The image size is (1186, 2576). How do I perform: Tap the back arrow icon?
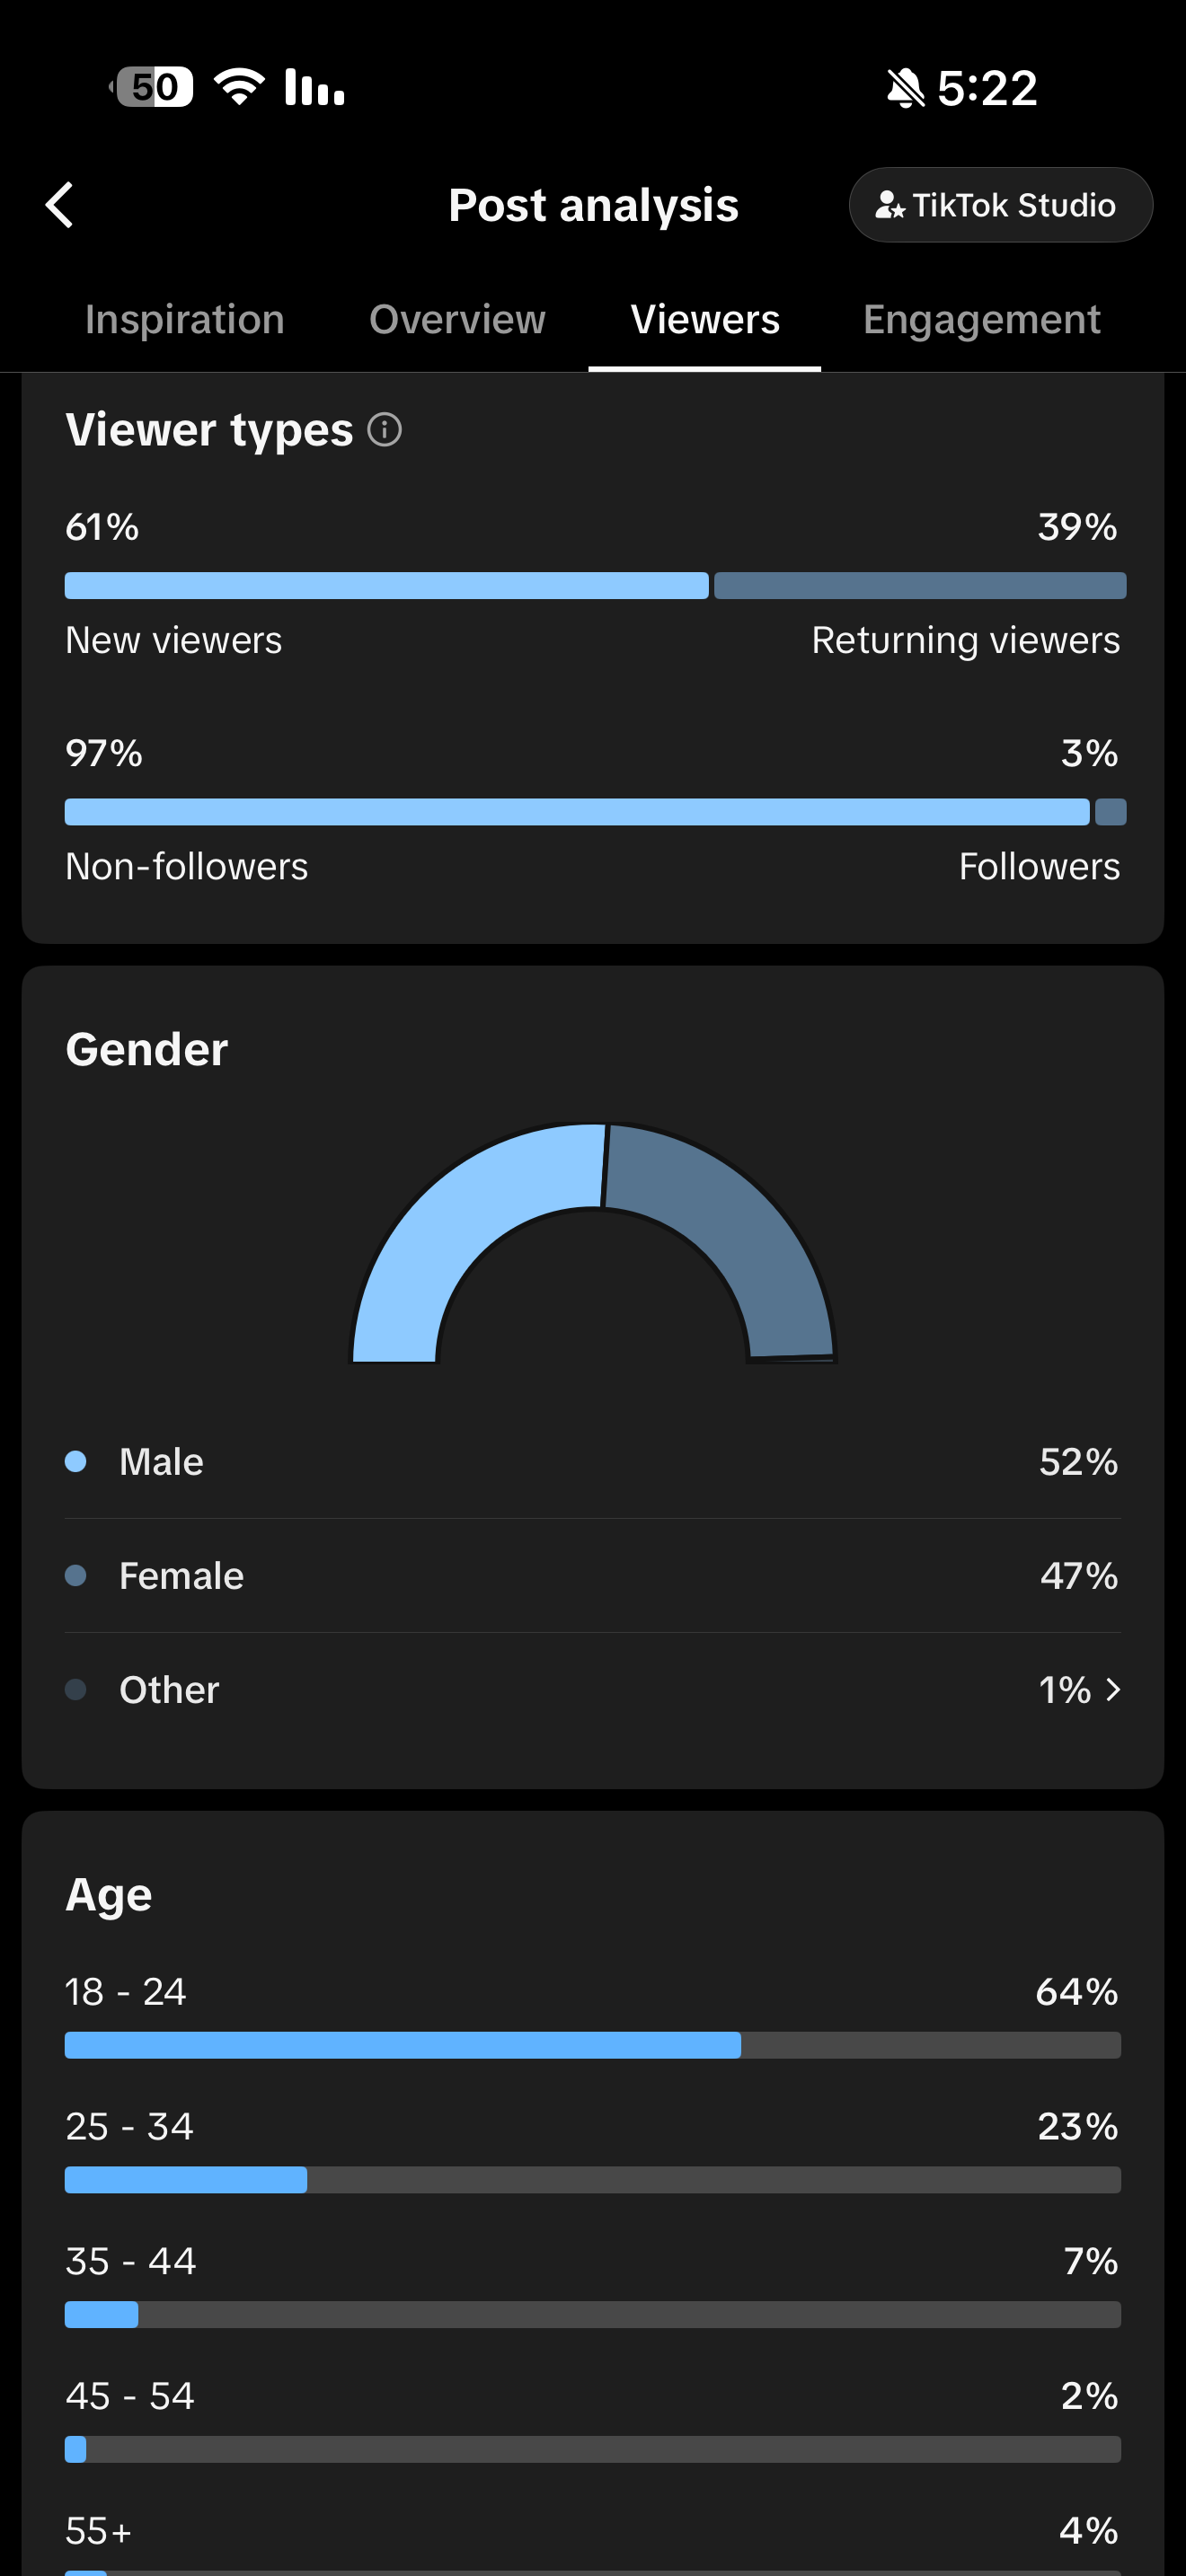(60, 205)
